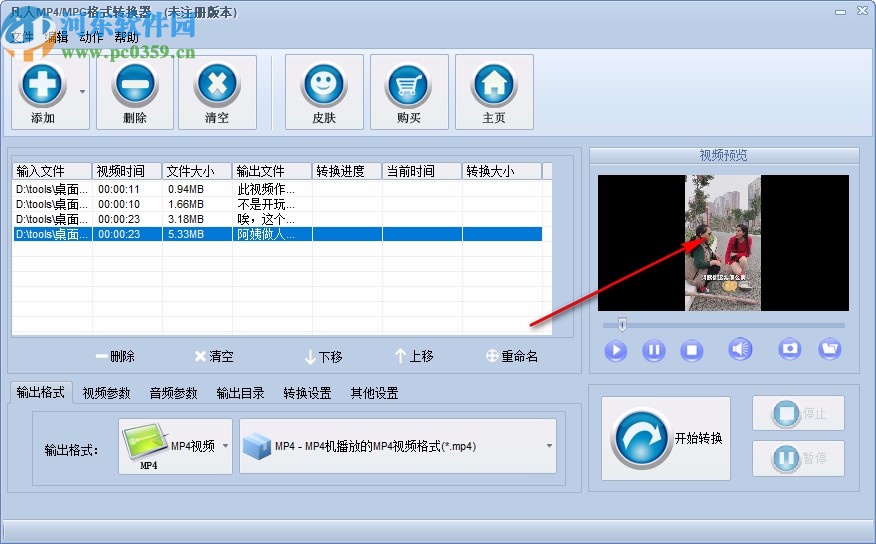The width and height of the screenshot is (876, 544).
Task: Switch to the 输出格式 tab
Action: pyautogui.click(x=40, y=393)
